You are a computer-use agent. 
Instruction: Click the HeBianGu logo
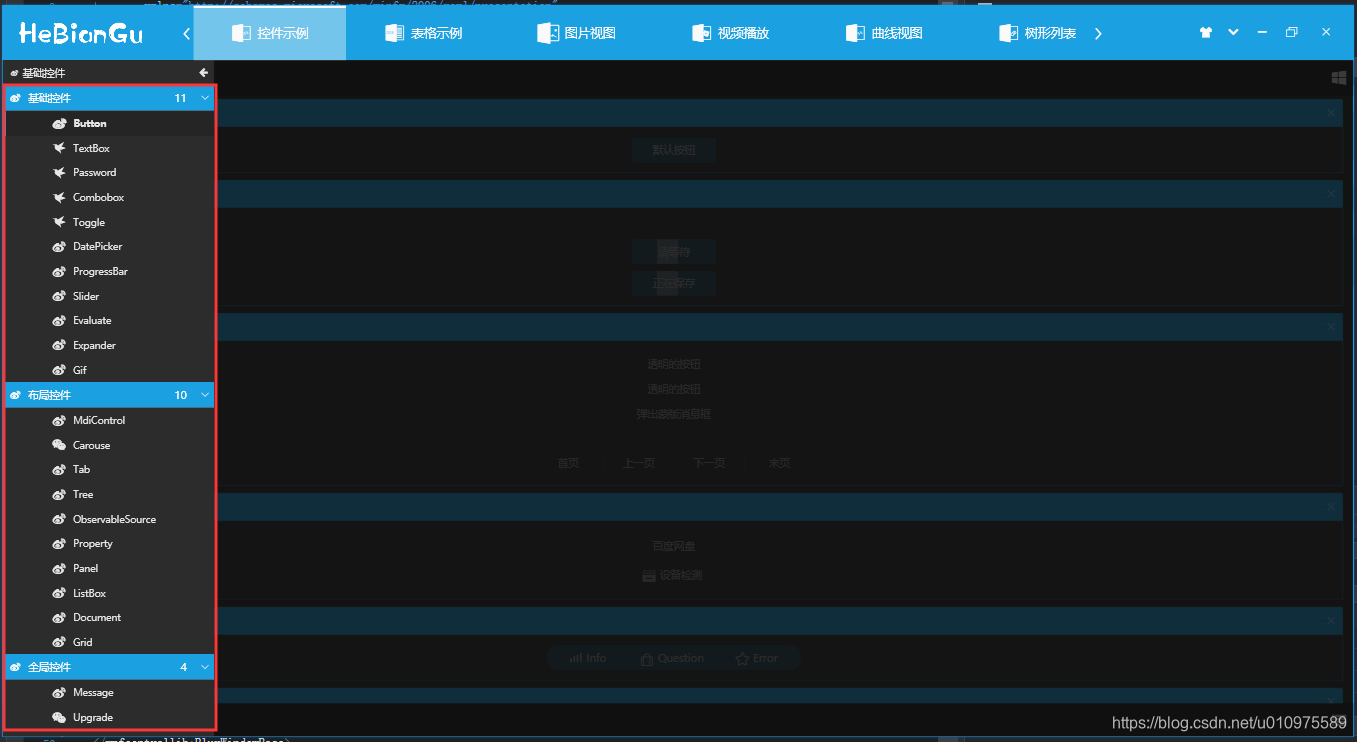(81, 34)
